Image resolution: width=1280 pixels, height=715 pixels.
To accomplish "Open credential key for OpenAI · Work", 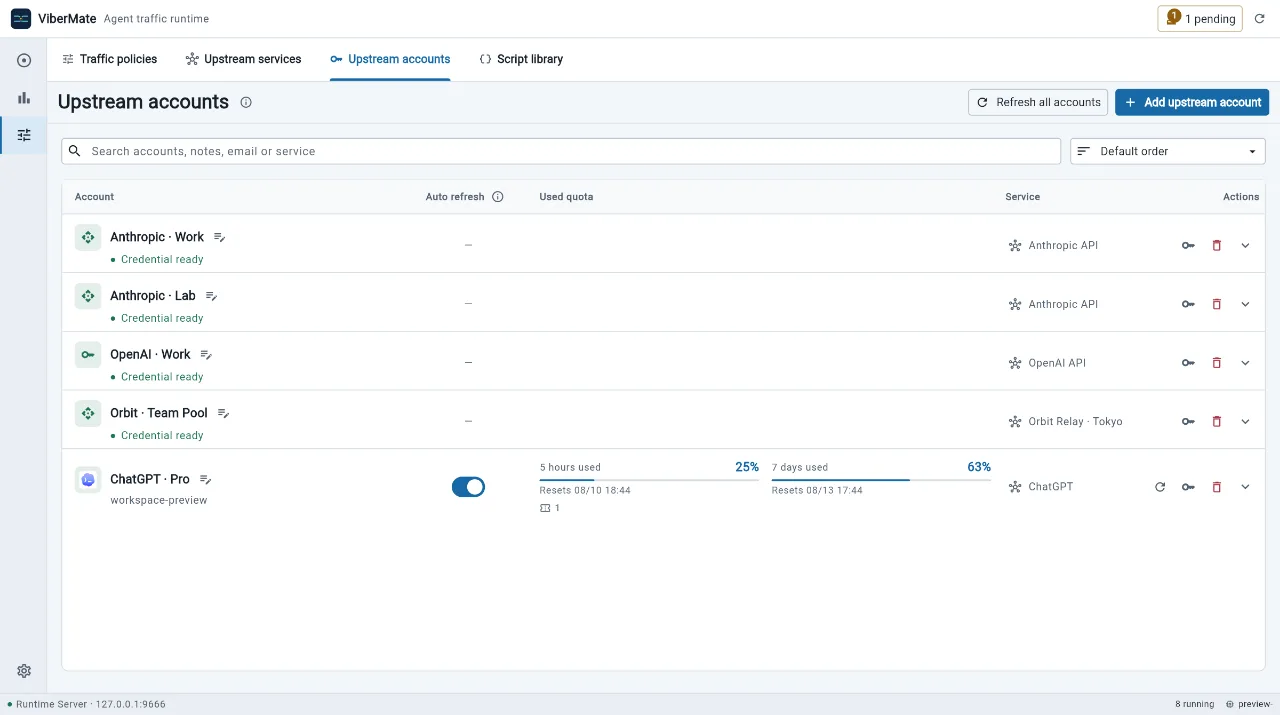I will tap(1188, 363).
